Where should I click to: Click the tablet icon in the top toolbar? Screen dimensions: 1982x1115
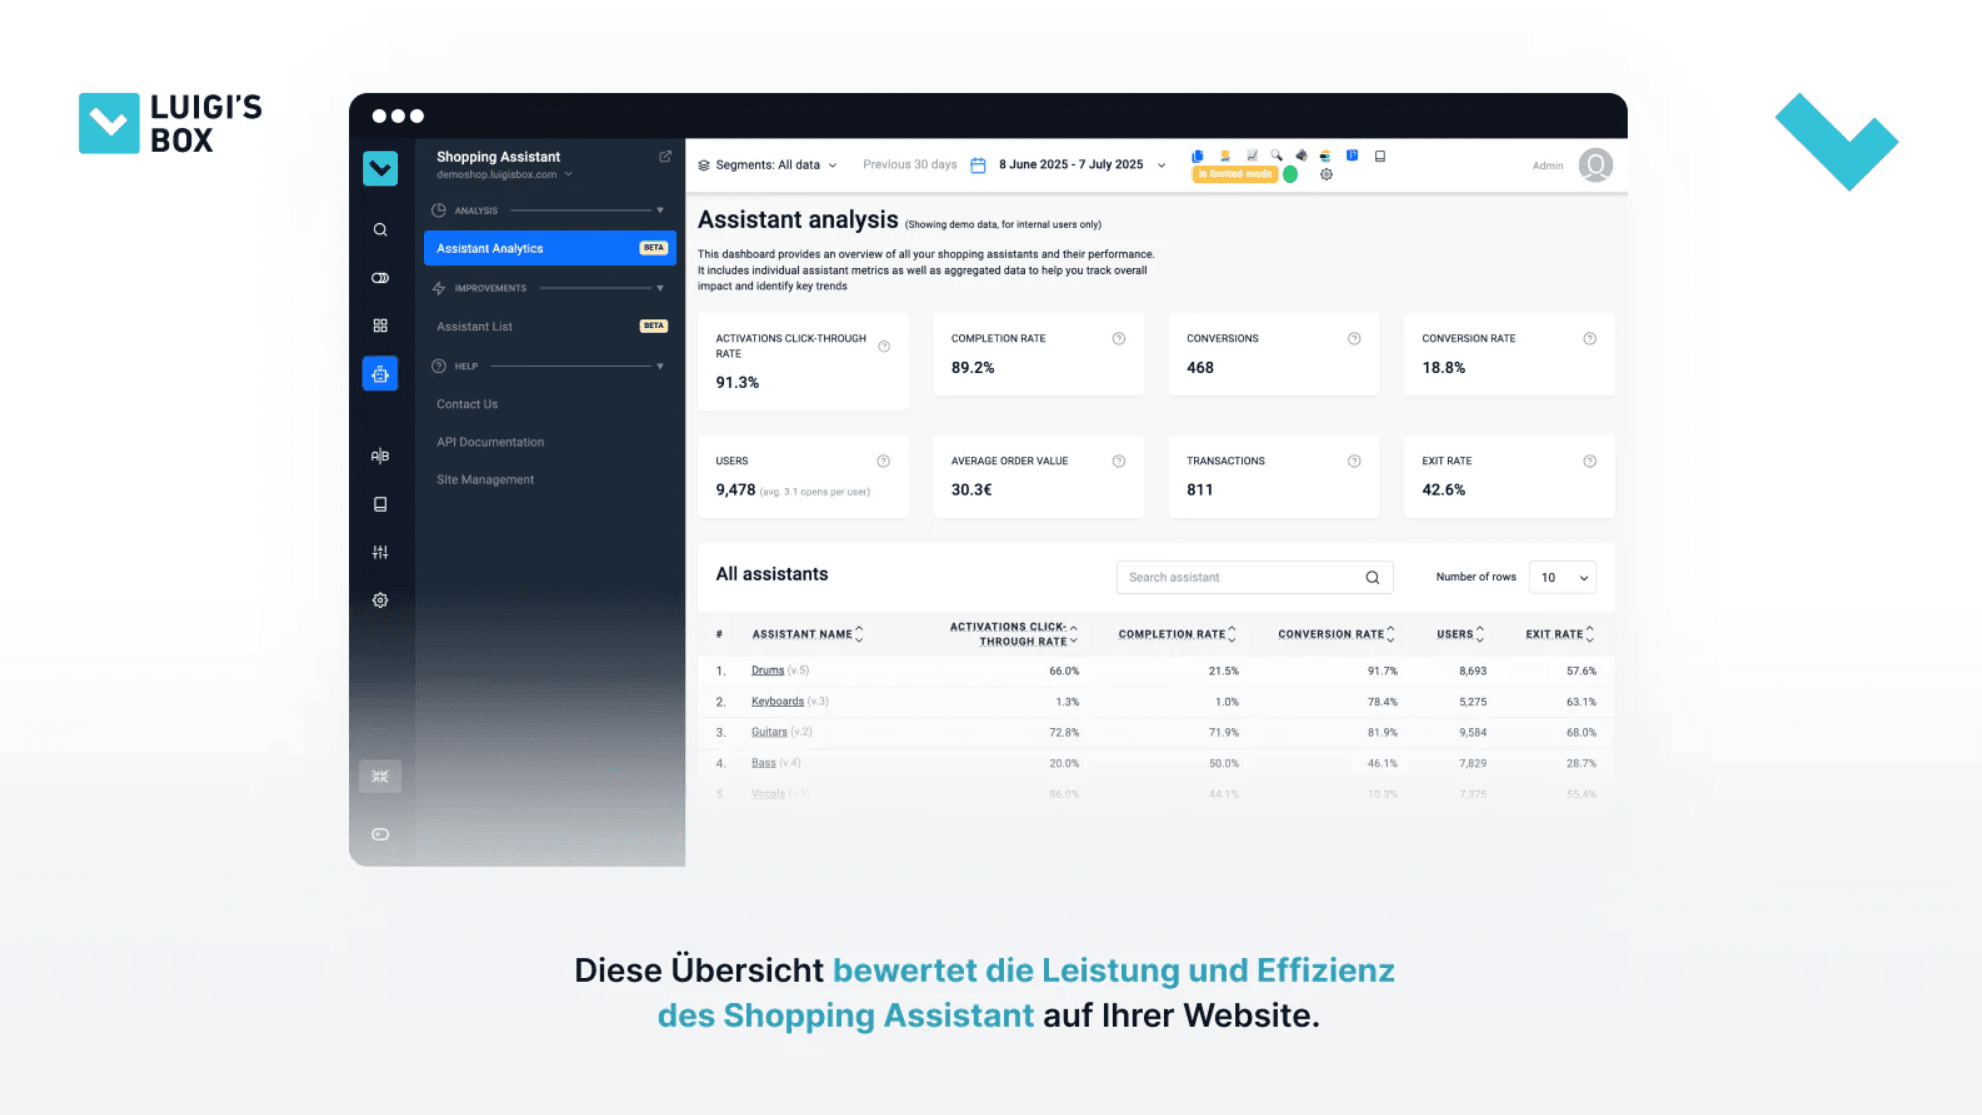[x=1380, y=156]
